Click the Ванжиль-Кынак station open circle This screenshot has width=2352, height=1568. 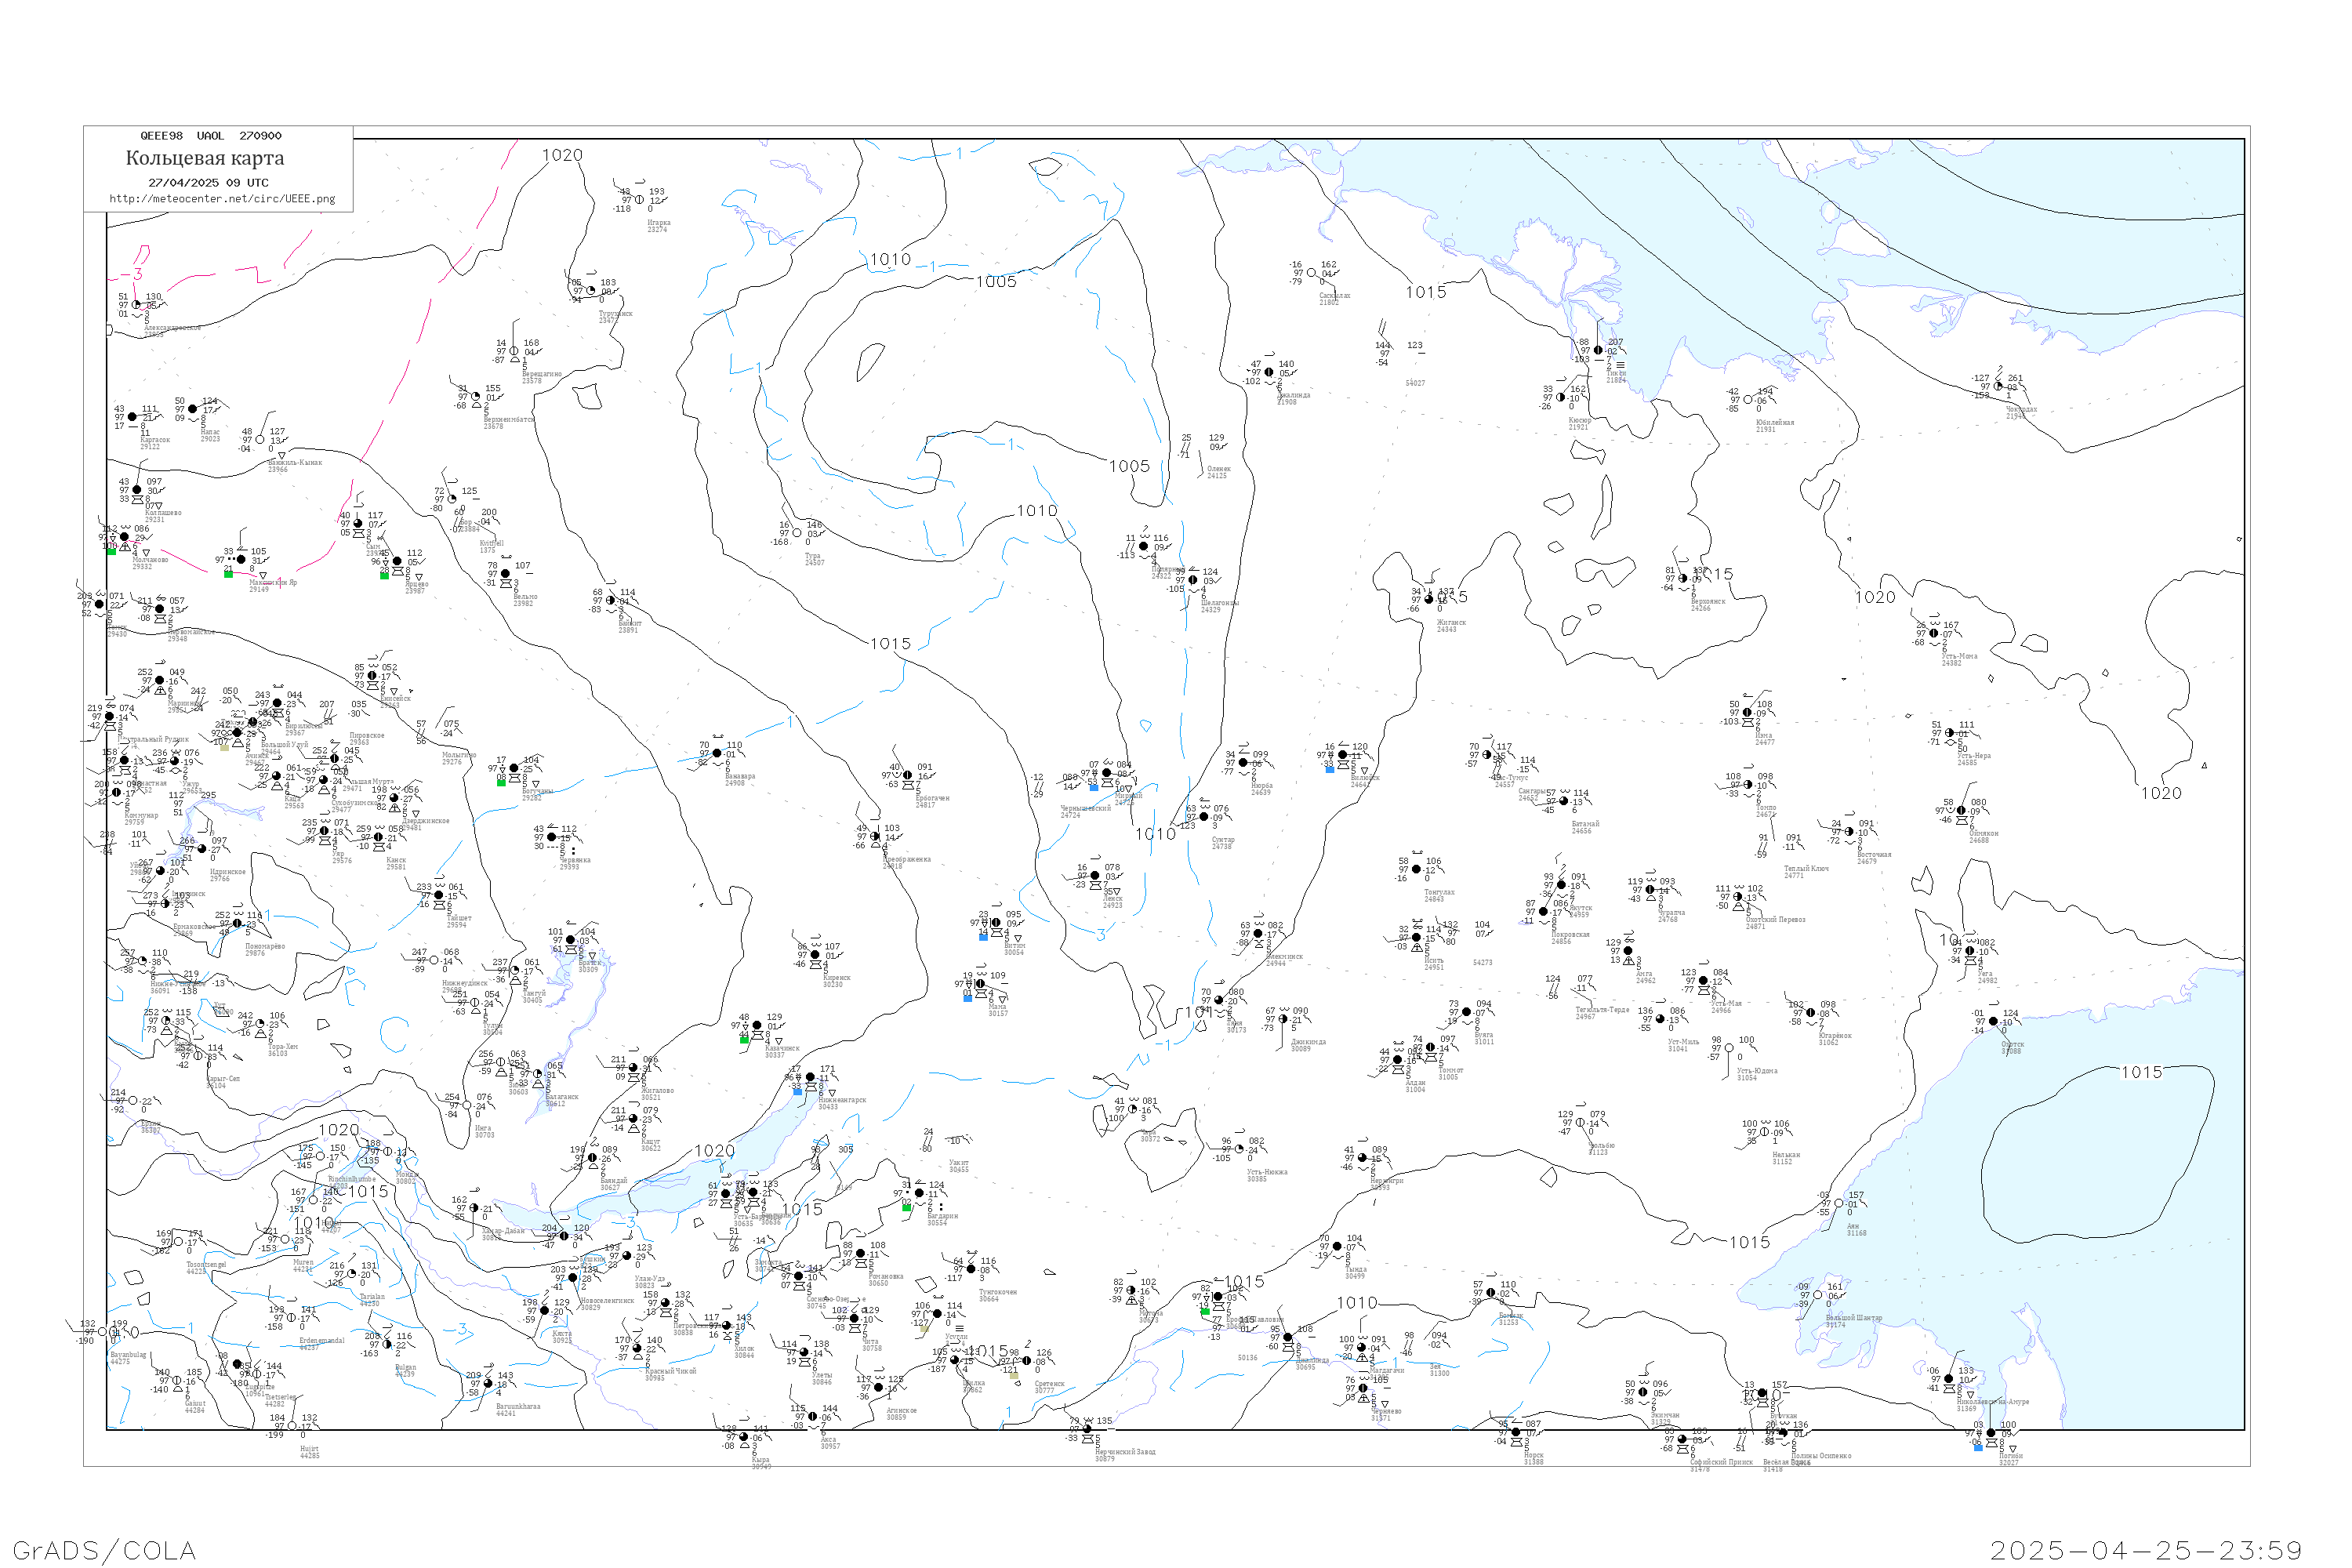(260, 440)
